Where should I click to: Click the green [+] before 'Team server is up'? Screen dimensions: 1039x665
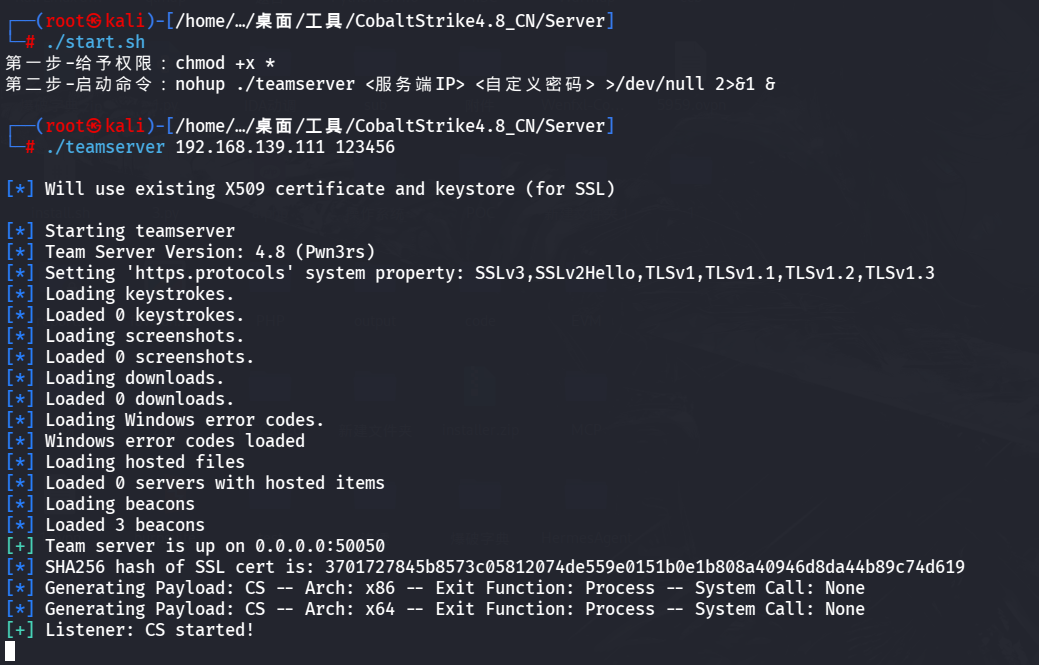click(x=20, y=546)
